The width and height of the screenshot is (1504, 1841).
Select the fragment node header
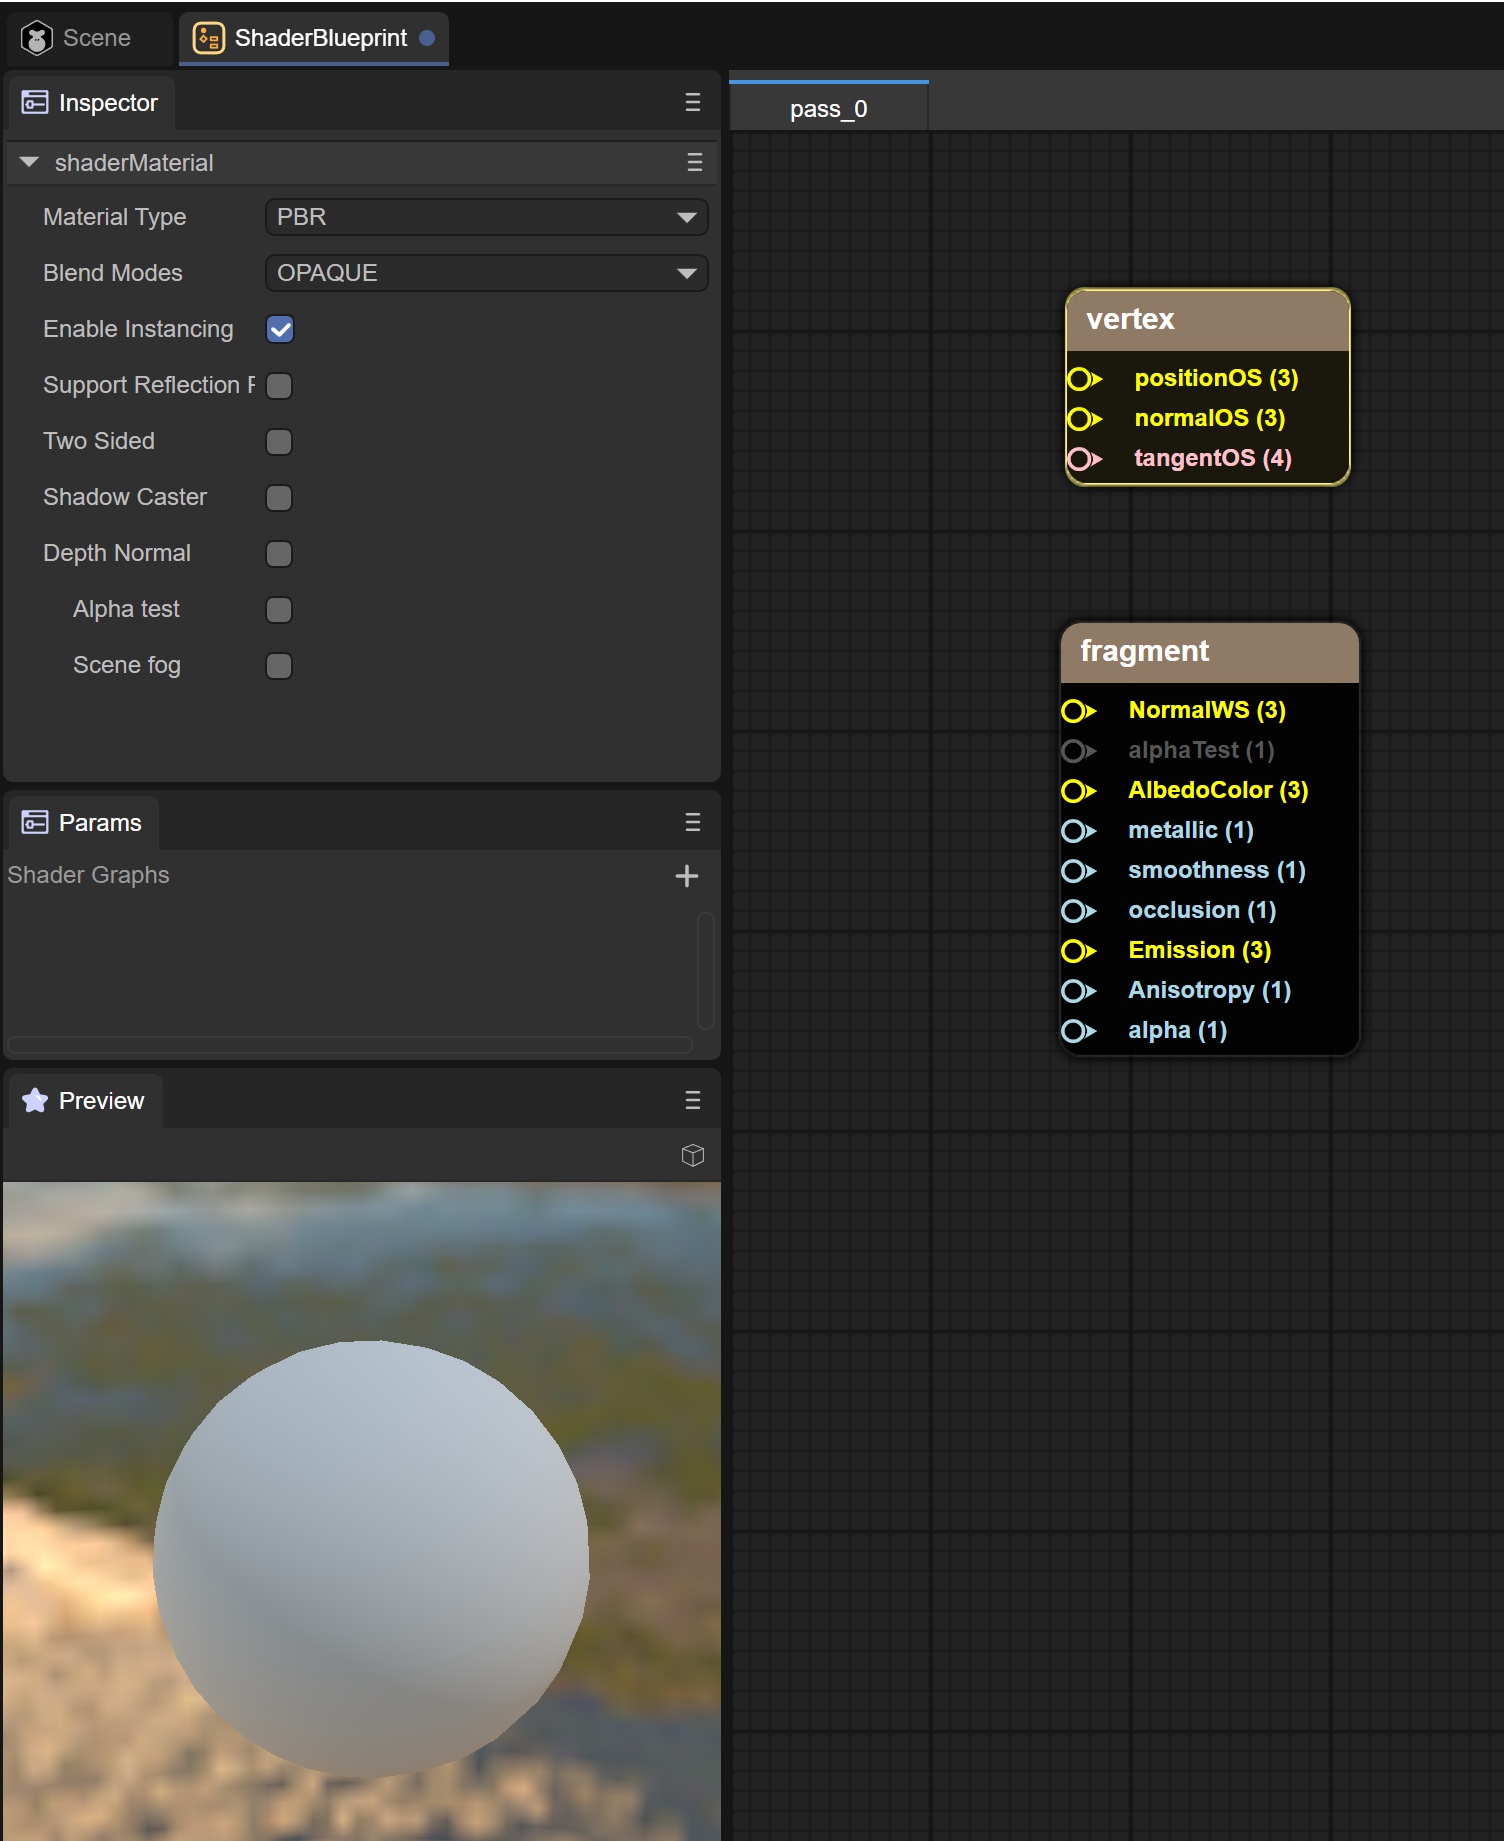(x=1208, y=652)
